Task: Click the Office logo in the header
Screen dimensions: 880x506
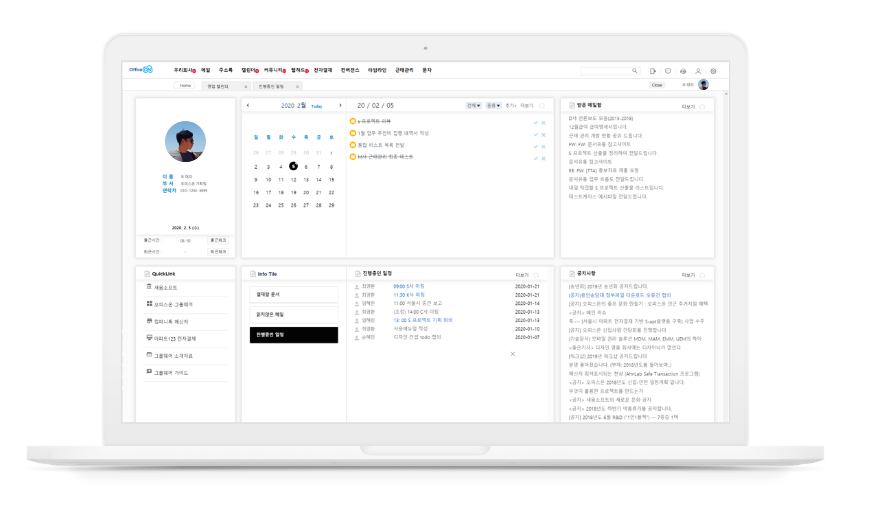Action: click(140, 70)
